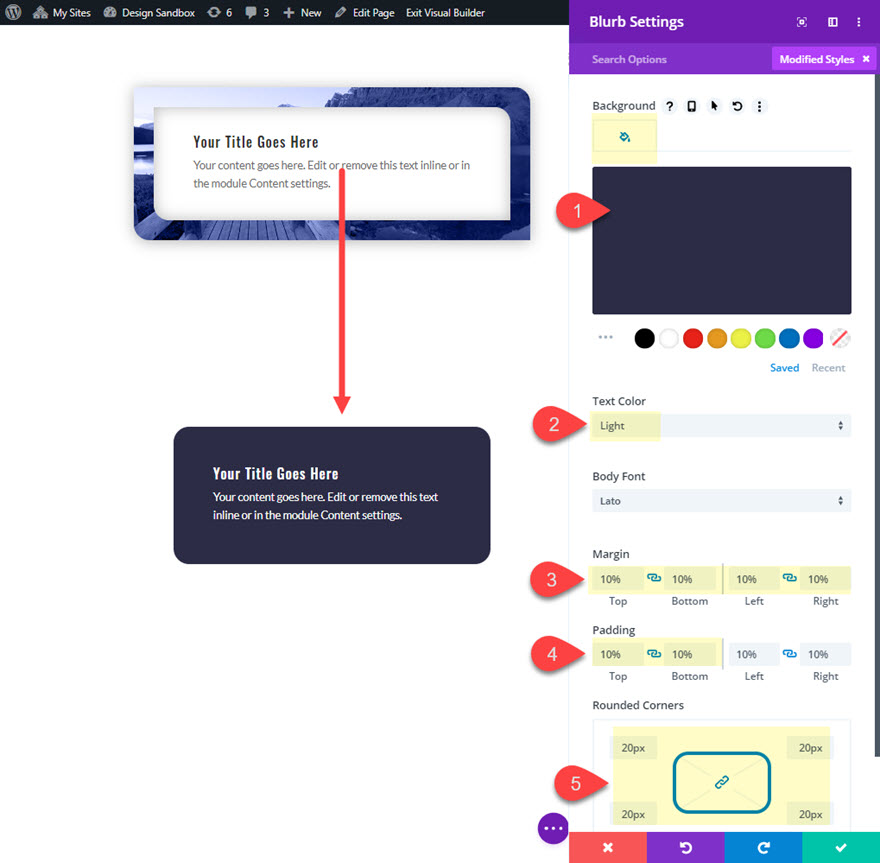Toggle Padding top-bottom link icon
The image size is (880, 863).
pos(654,654)
